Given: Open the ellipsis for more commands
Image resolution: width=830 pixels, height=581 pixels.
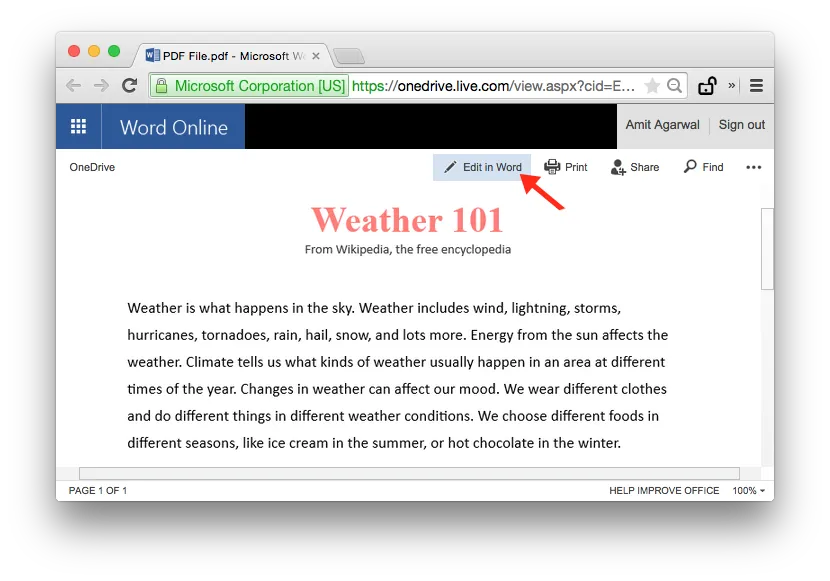Looking at the screenshot, I should [x=754, y=167].
